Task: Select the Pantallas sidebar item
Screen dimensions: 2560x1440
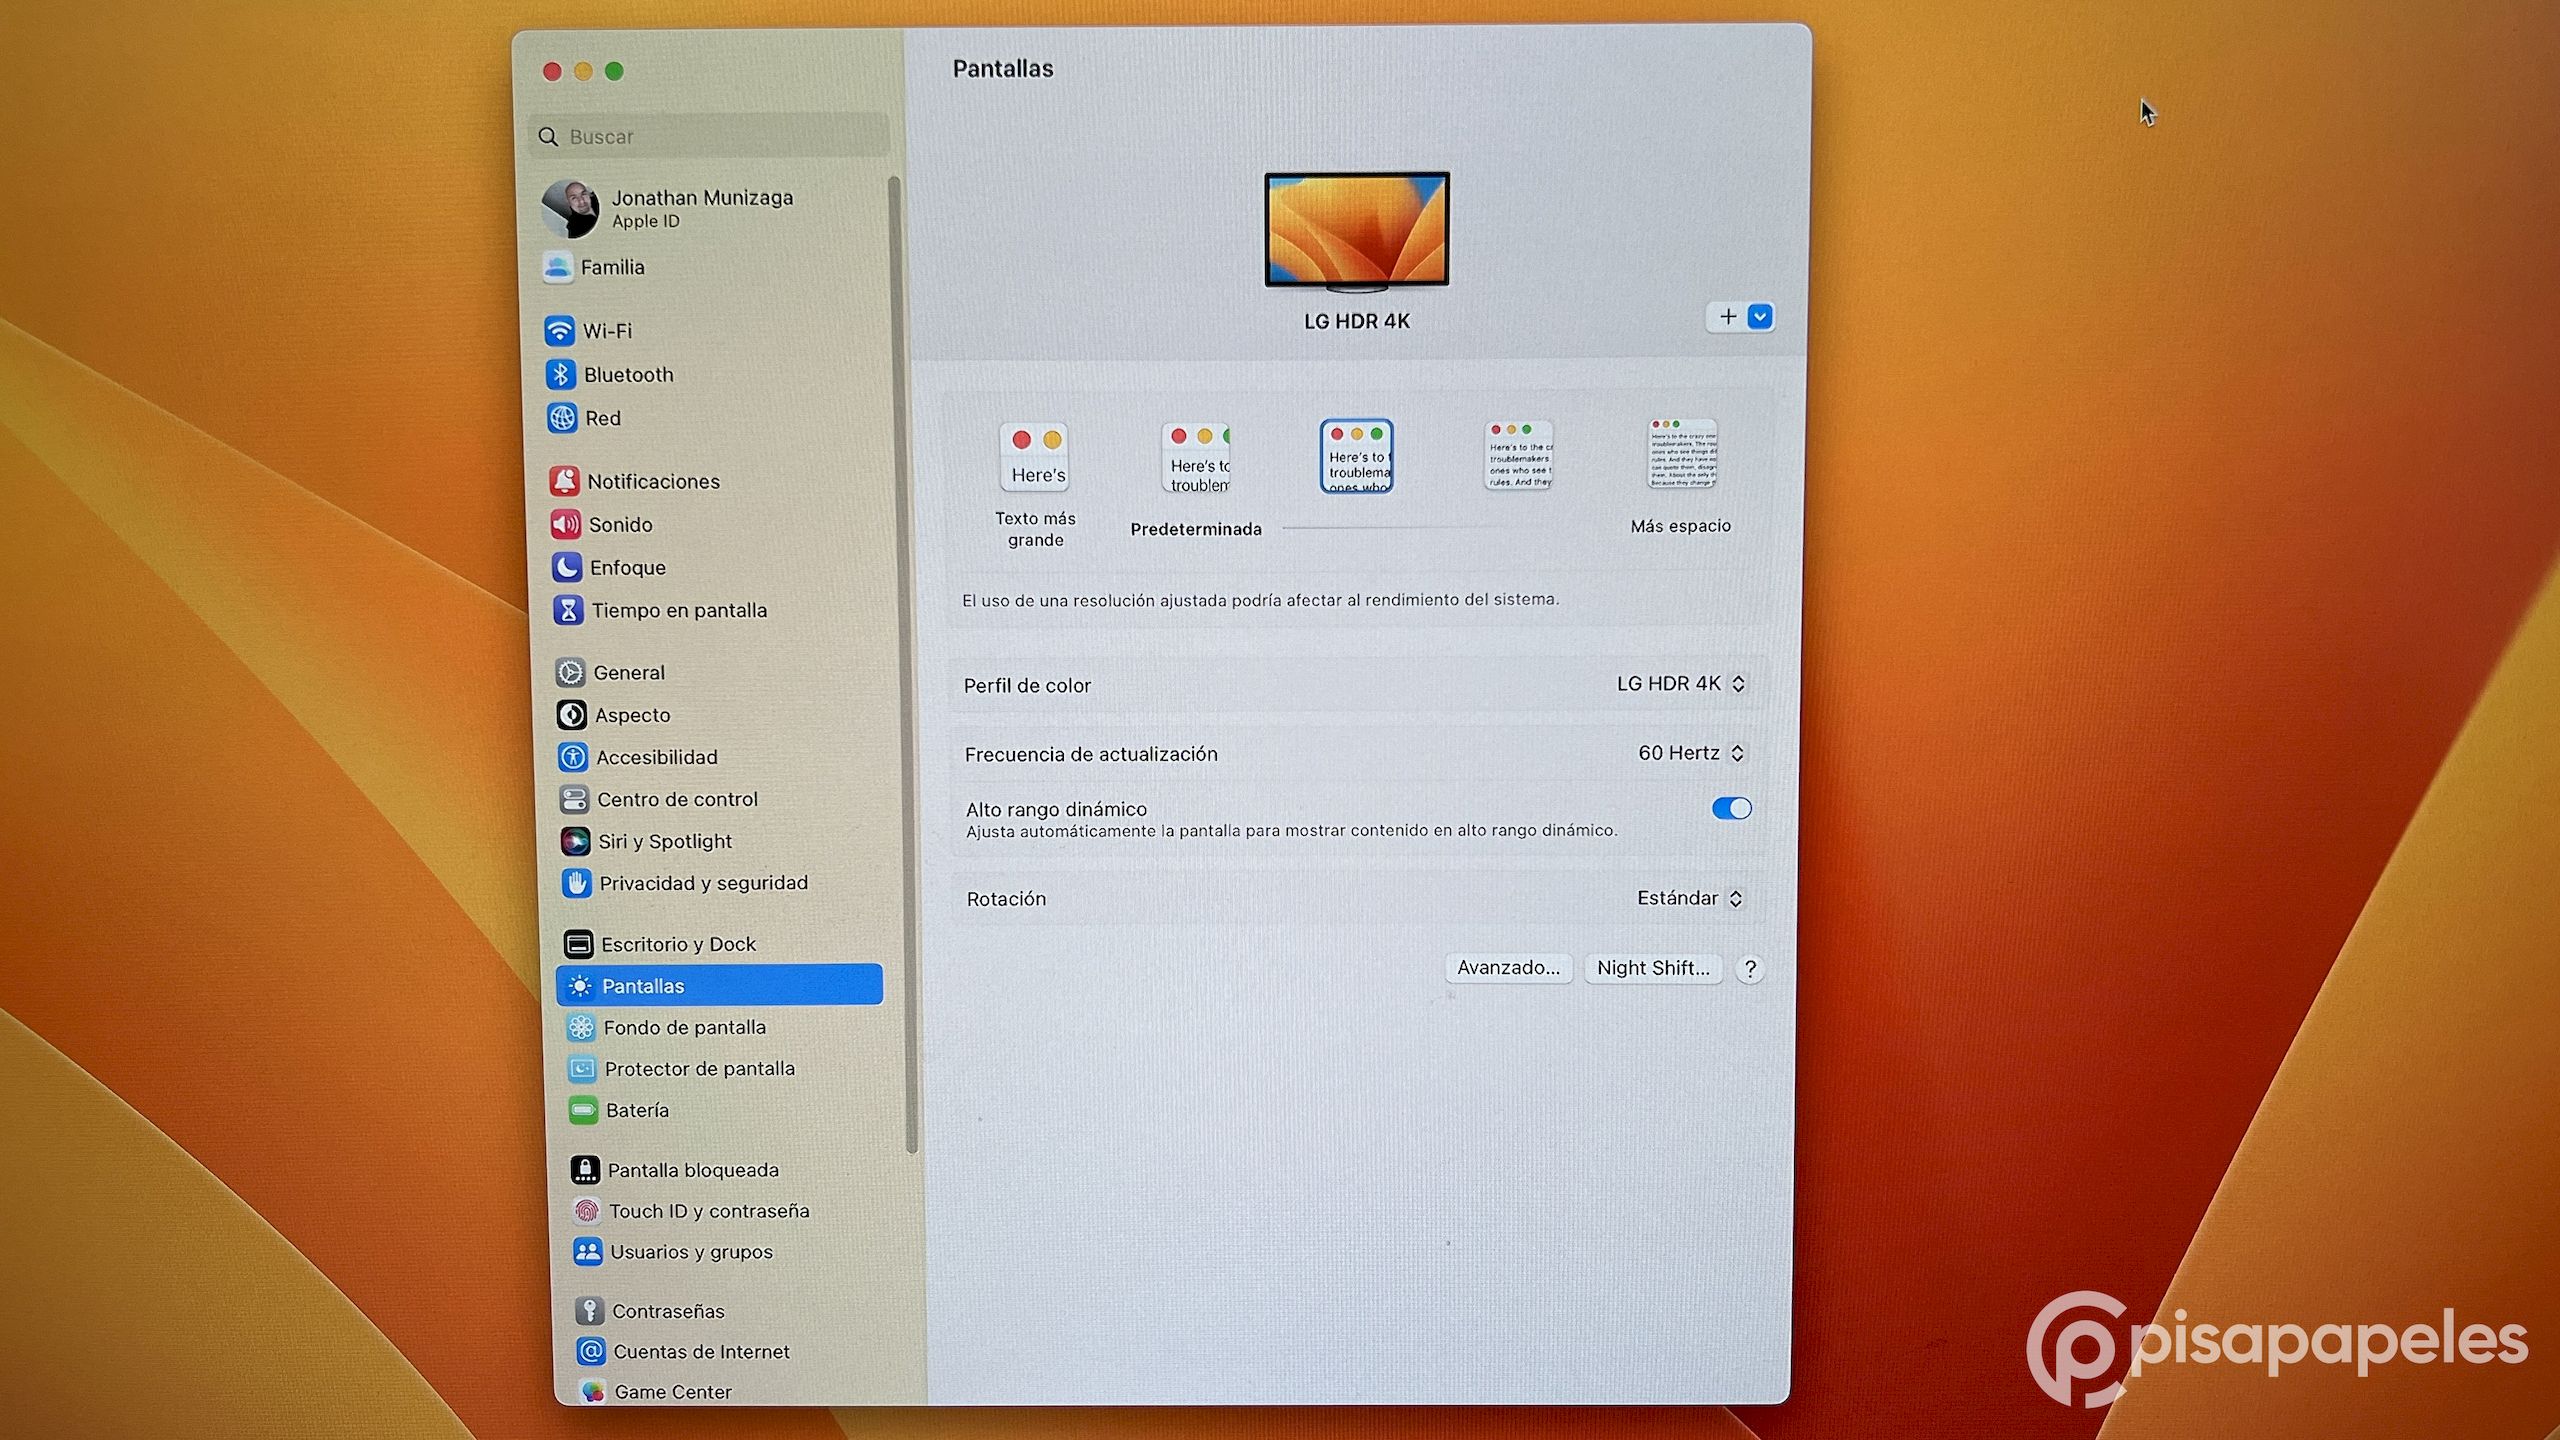Action: point(719,985)
